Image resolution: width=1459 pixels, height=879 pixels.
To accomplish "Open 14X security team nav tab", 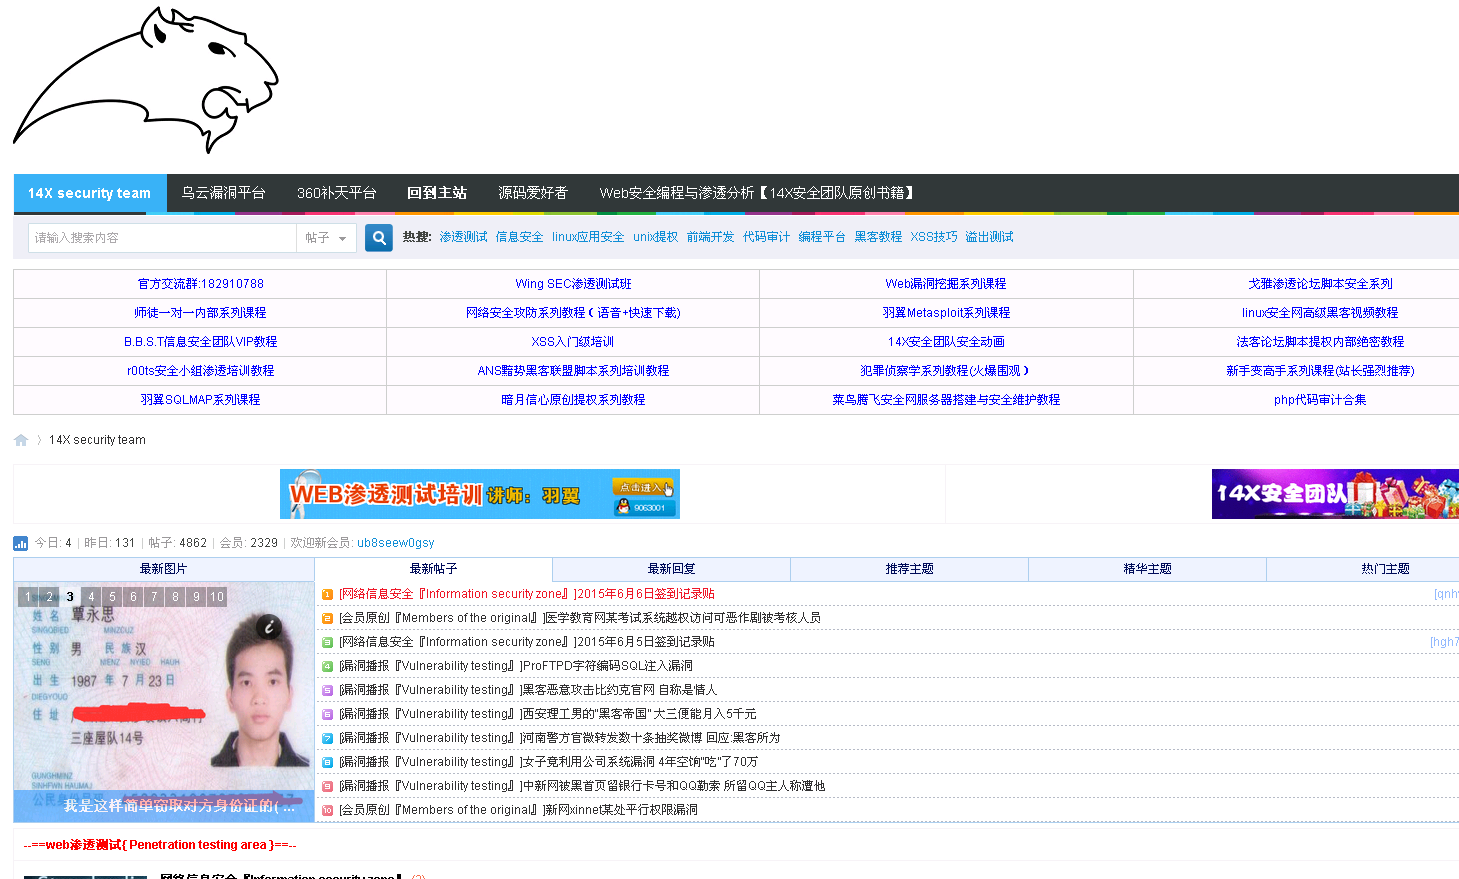I will coord(89,193).
